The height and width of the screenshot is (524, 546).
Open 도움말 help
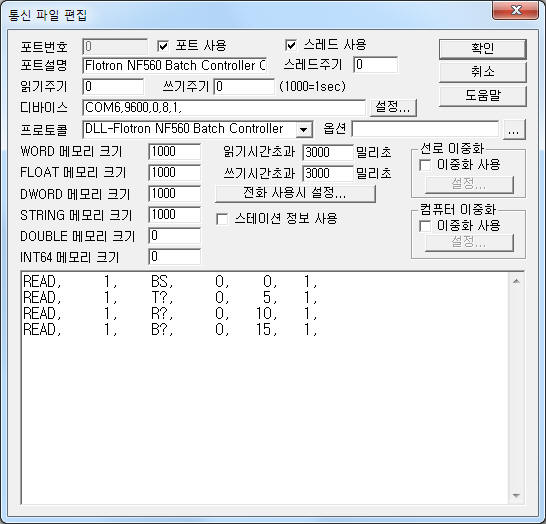click(x=482, y=96)
